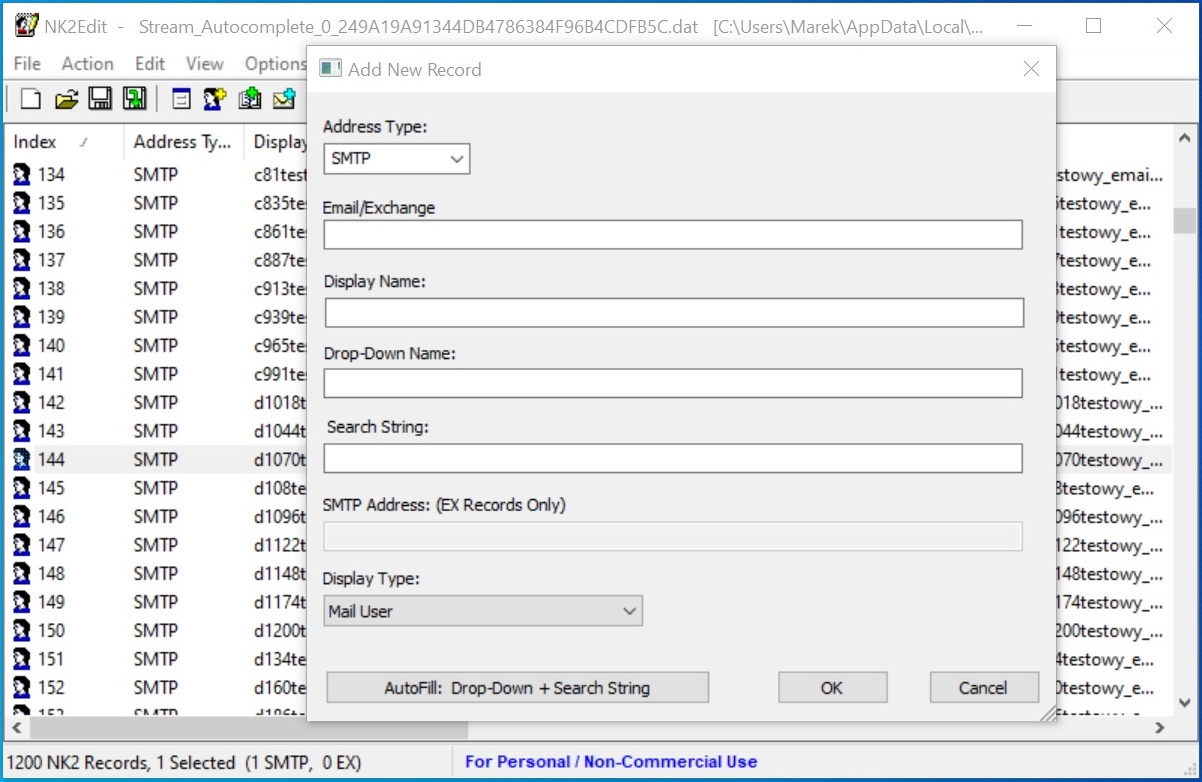Click into the Search String field
The height and width of the screenshot is (782, 1202).
pos(672,459)
